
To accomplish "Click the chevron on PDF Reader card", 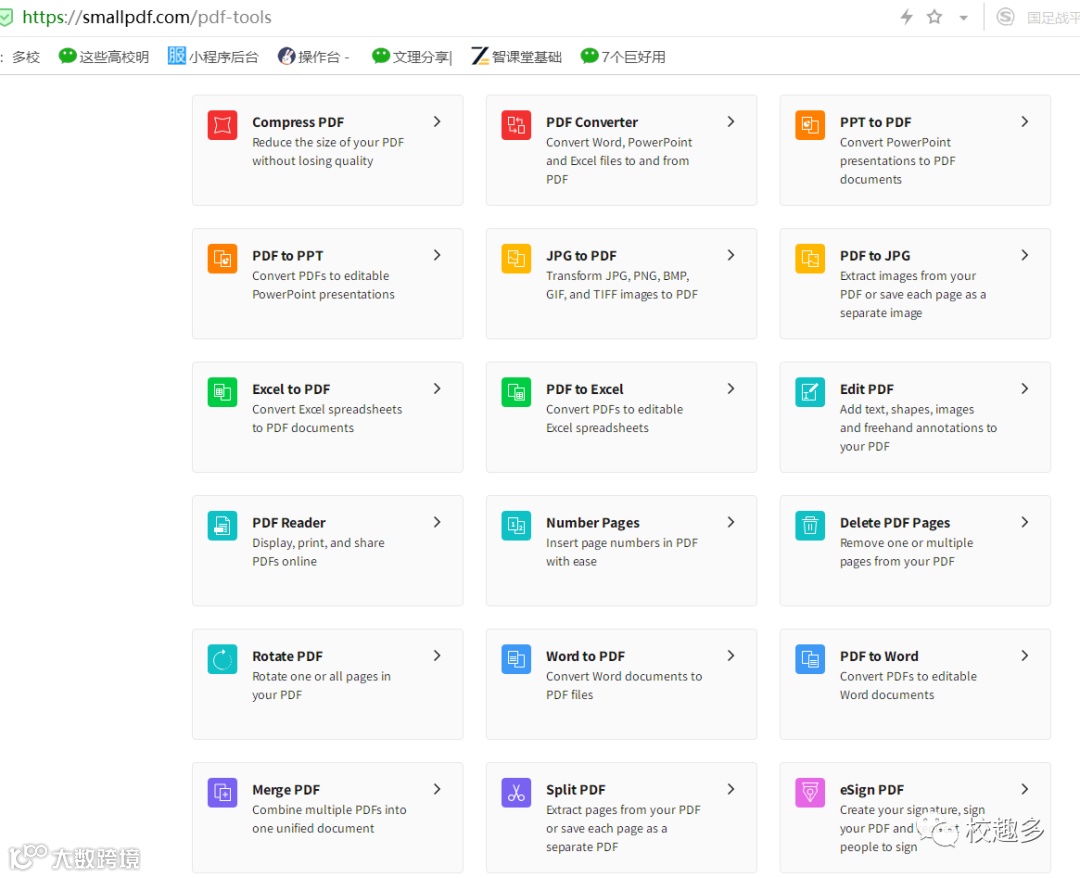I will point(437,523).
